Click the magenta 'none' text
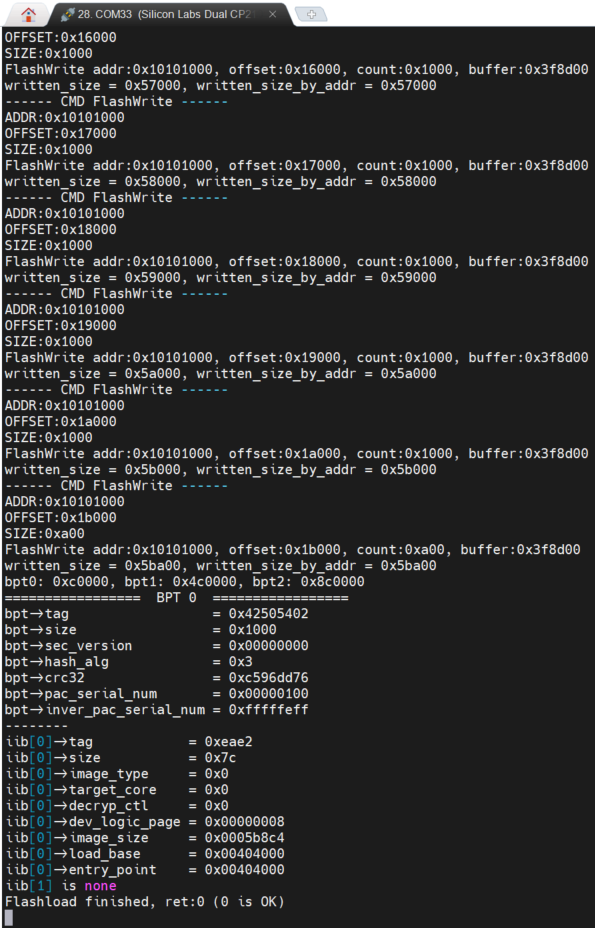Viewport: 595px width, 928px height. click(x=100, y=886)
